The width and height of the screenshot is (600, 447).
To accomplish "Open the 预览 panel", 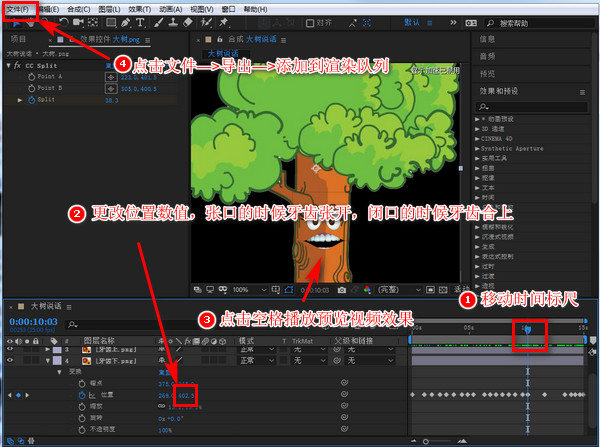I will pos(489,72).
